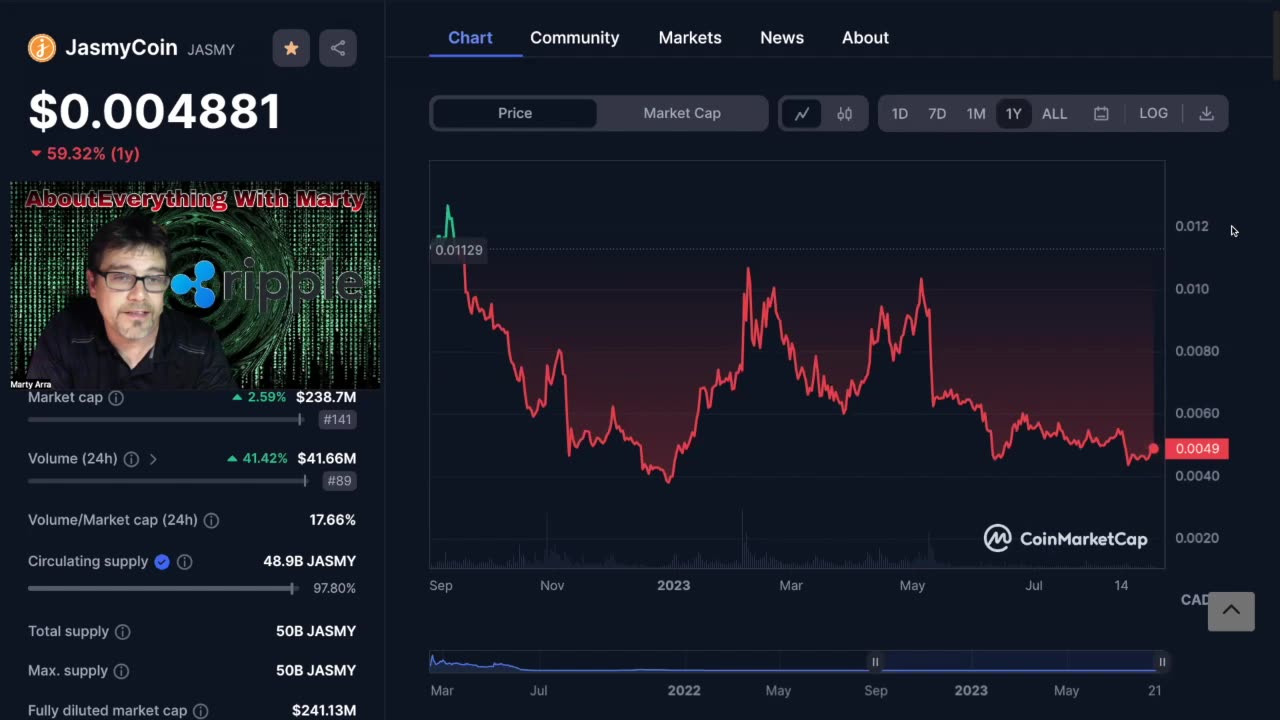Open the Community tab
The image size is (1280, 720).
pos(575,38)
